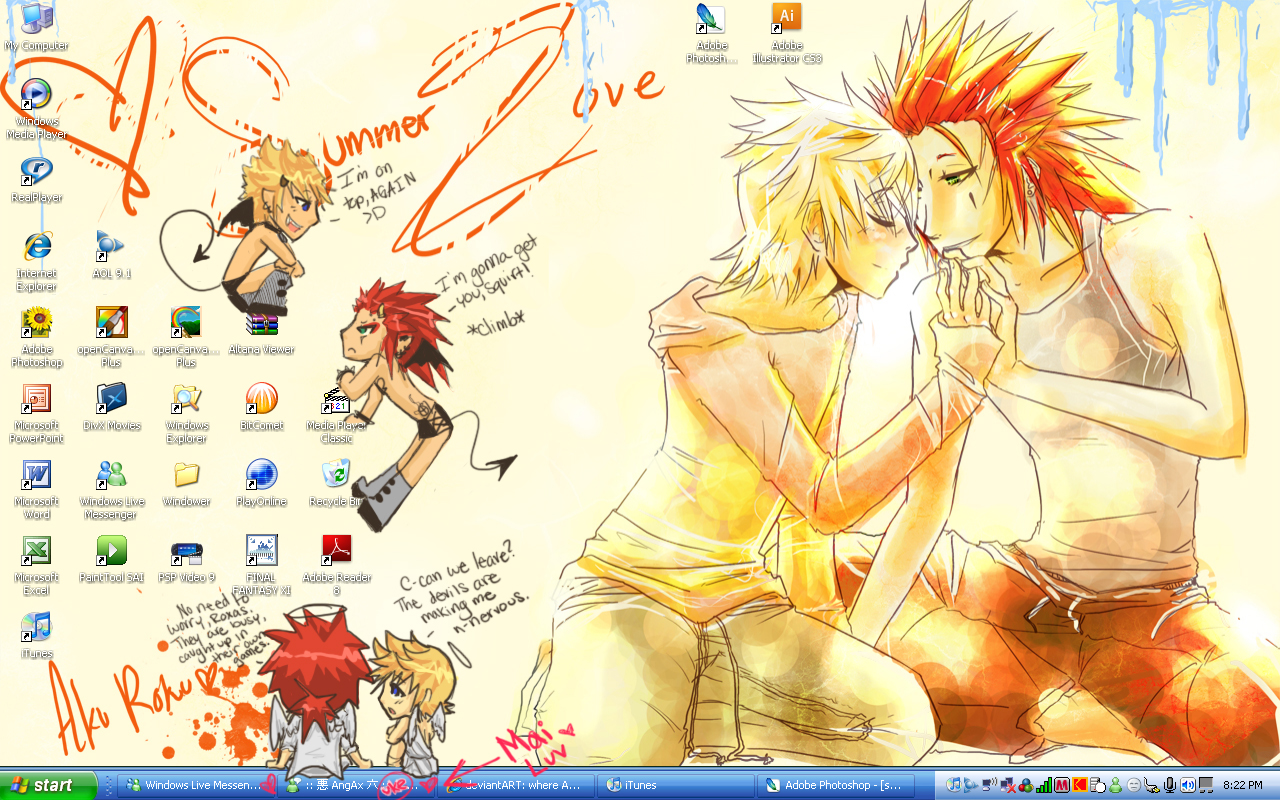This screenshot has height=800, width=1280.
Task: Click the green Messenger person tray icon
Action: 1115,785
